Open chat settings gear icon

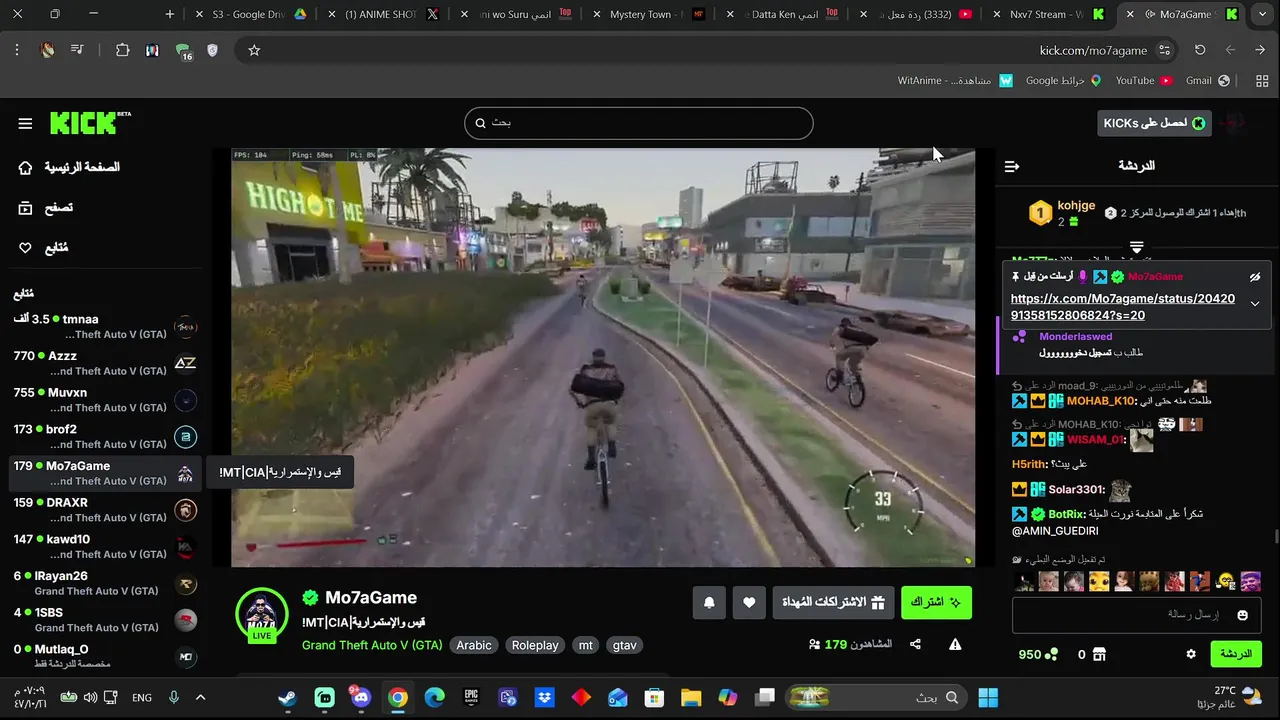tap(1191, 654)
